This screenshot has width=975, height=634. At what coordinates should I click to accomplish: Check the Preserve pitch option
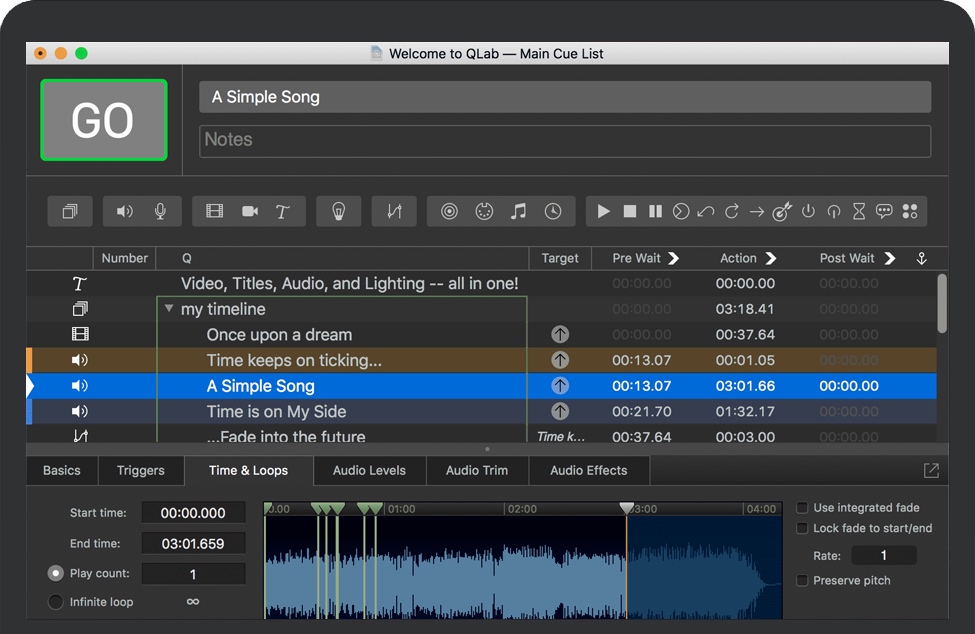802,581
